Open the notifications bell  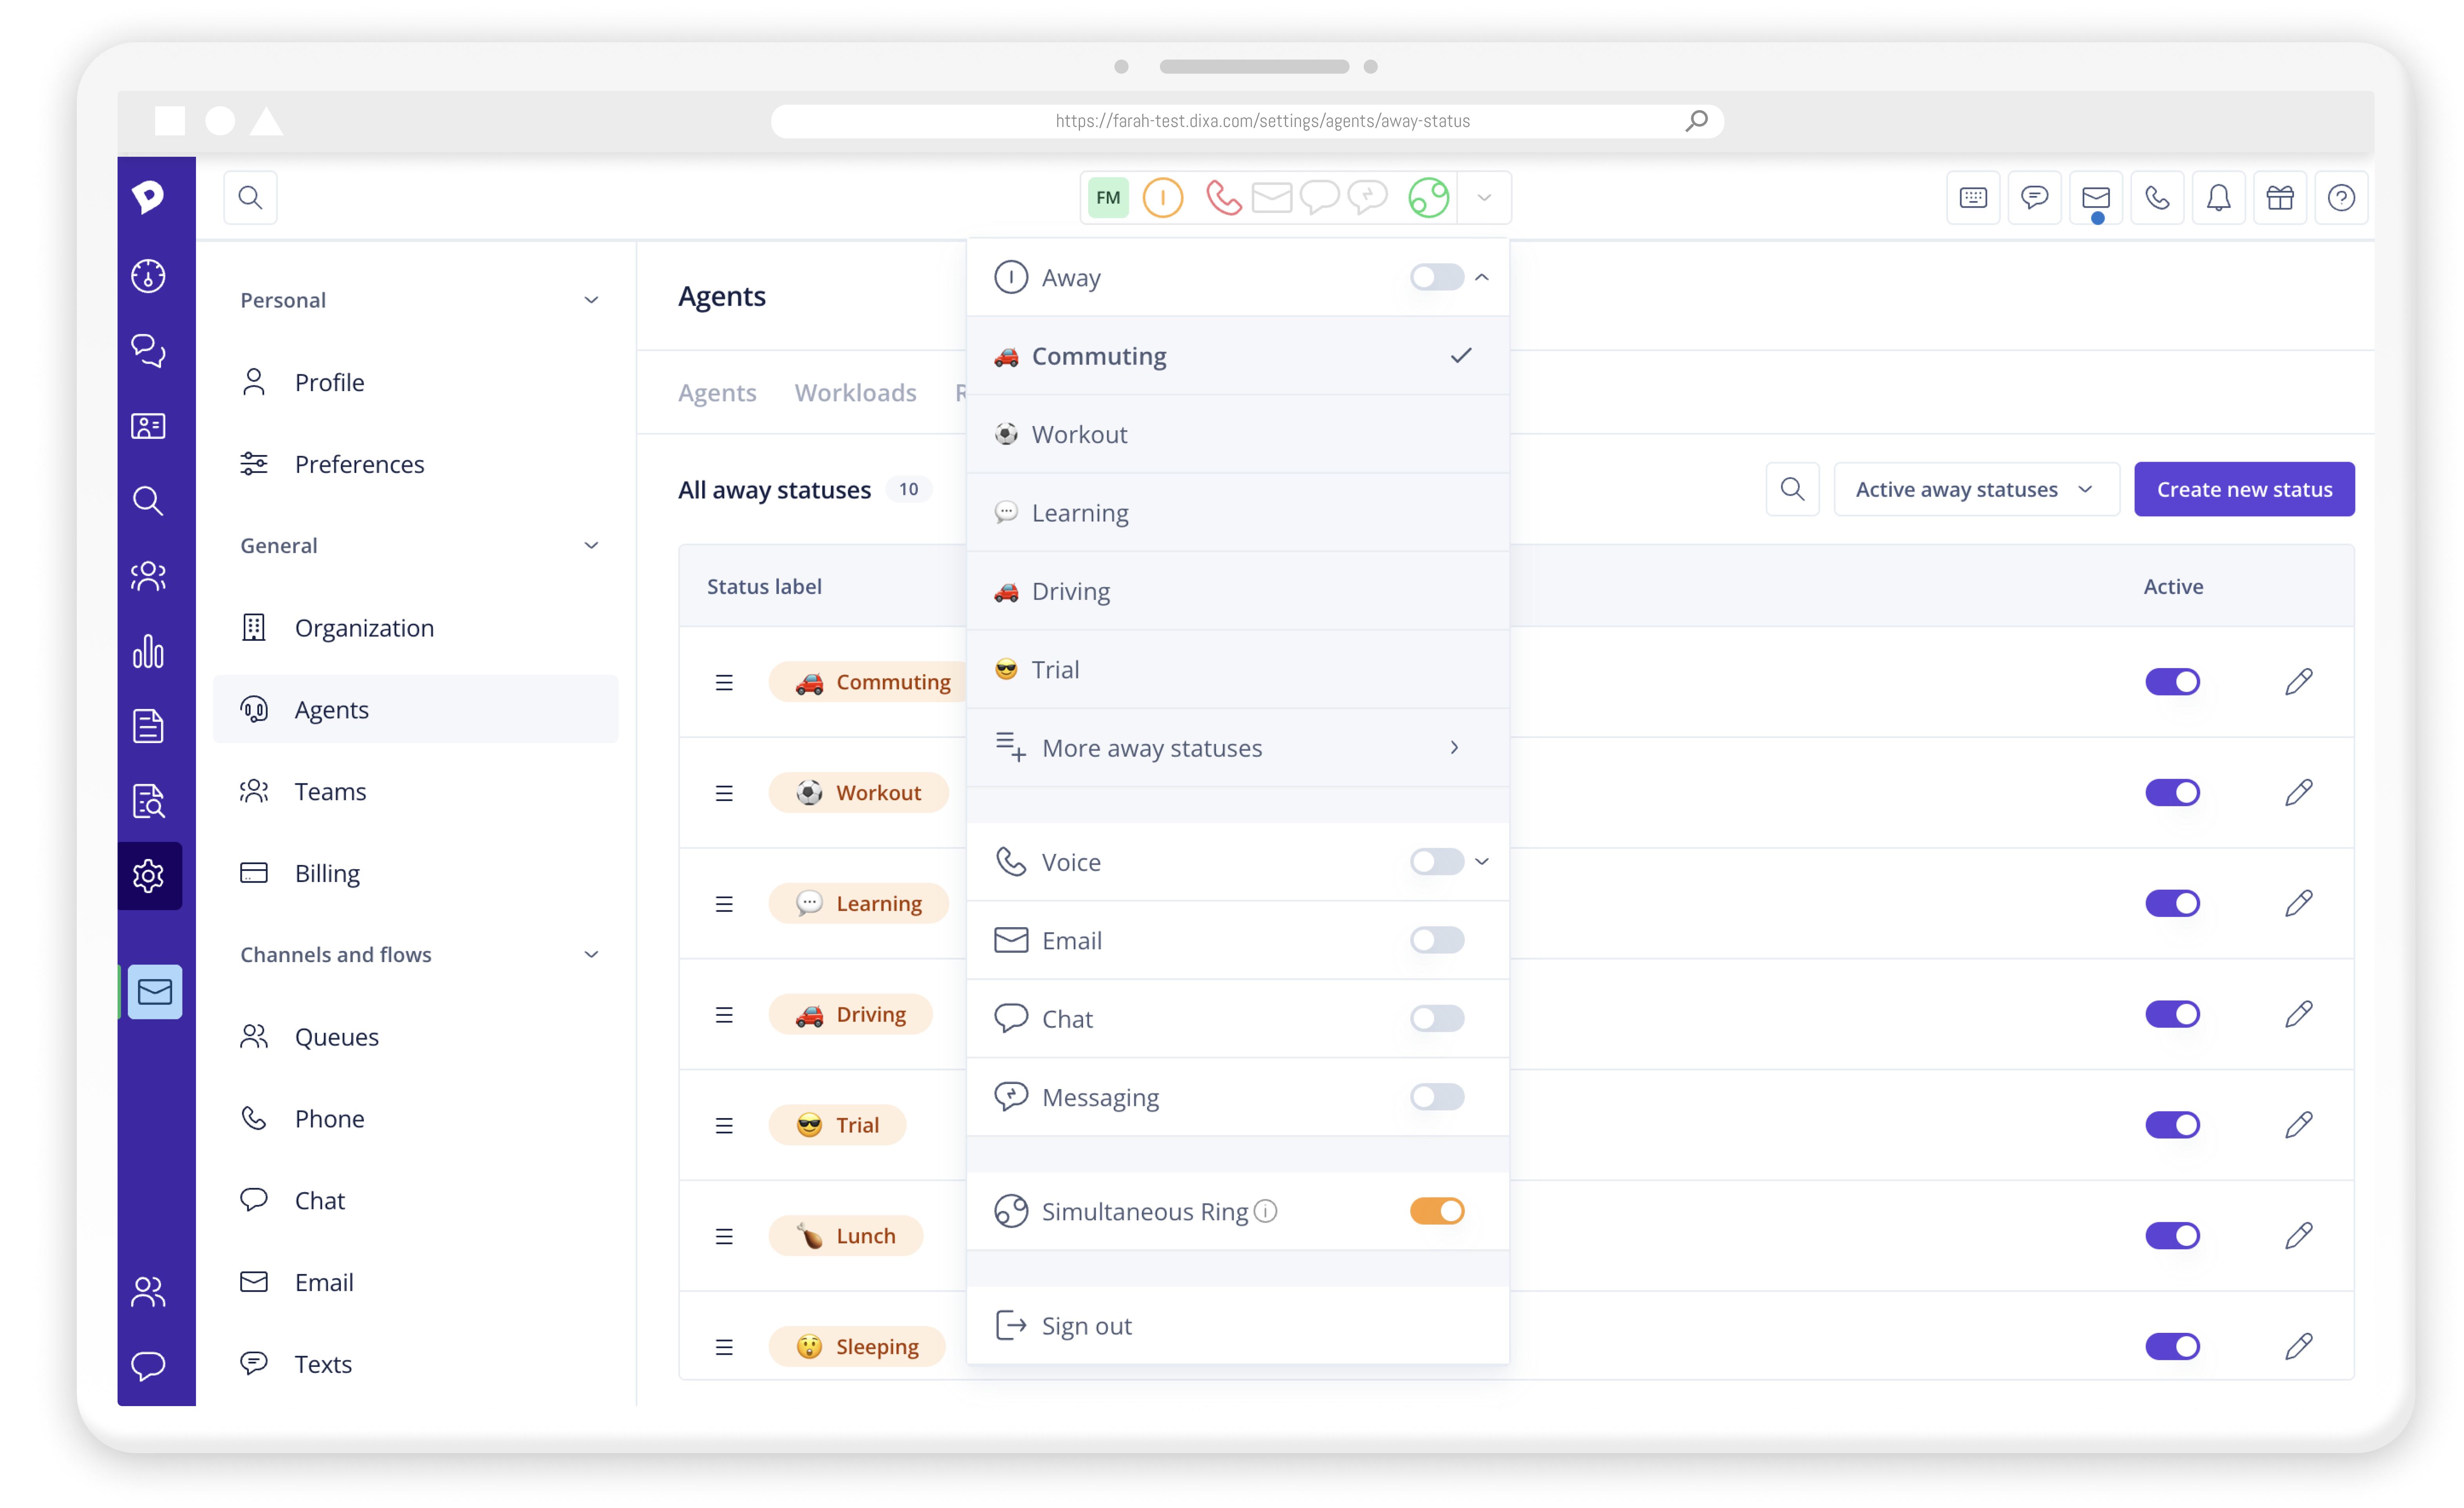pyautogui.click(x=2219, y=198)
